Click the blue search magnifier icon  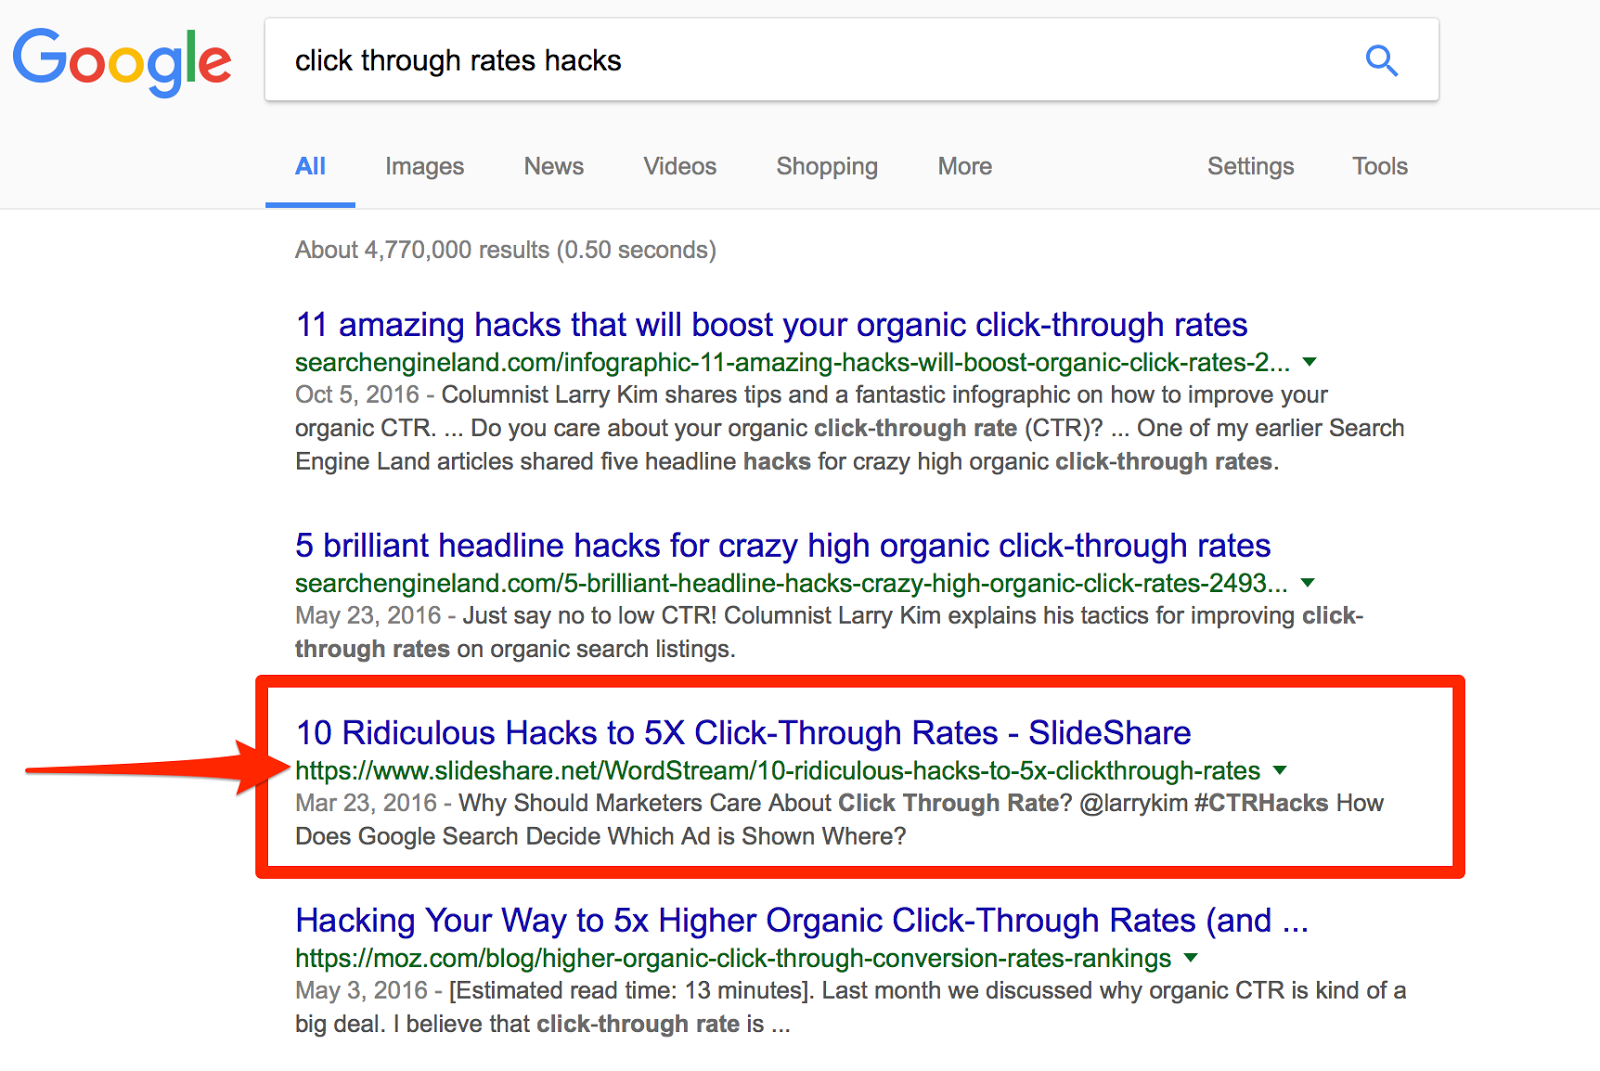pos(1381,61)
